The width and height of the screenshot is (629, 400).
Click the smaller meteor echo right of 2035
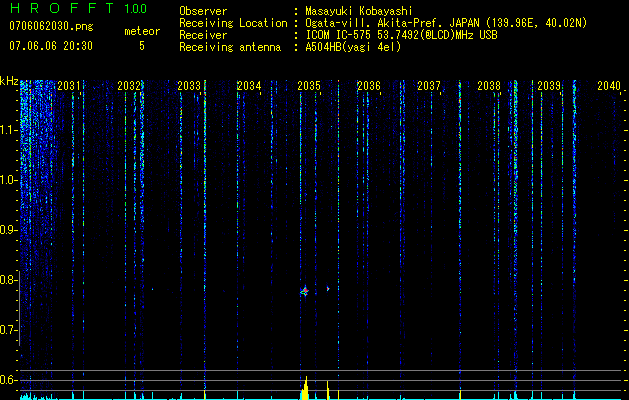pyautogui.click(x=328, y=288)
